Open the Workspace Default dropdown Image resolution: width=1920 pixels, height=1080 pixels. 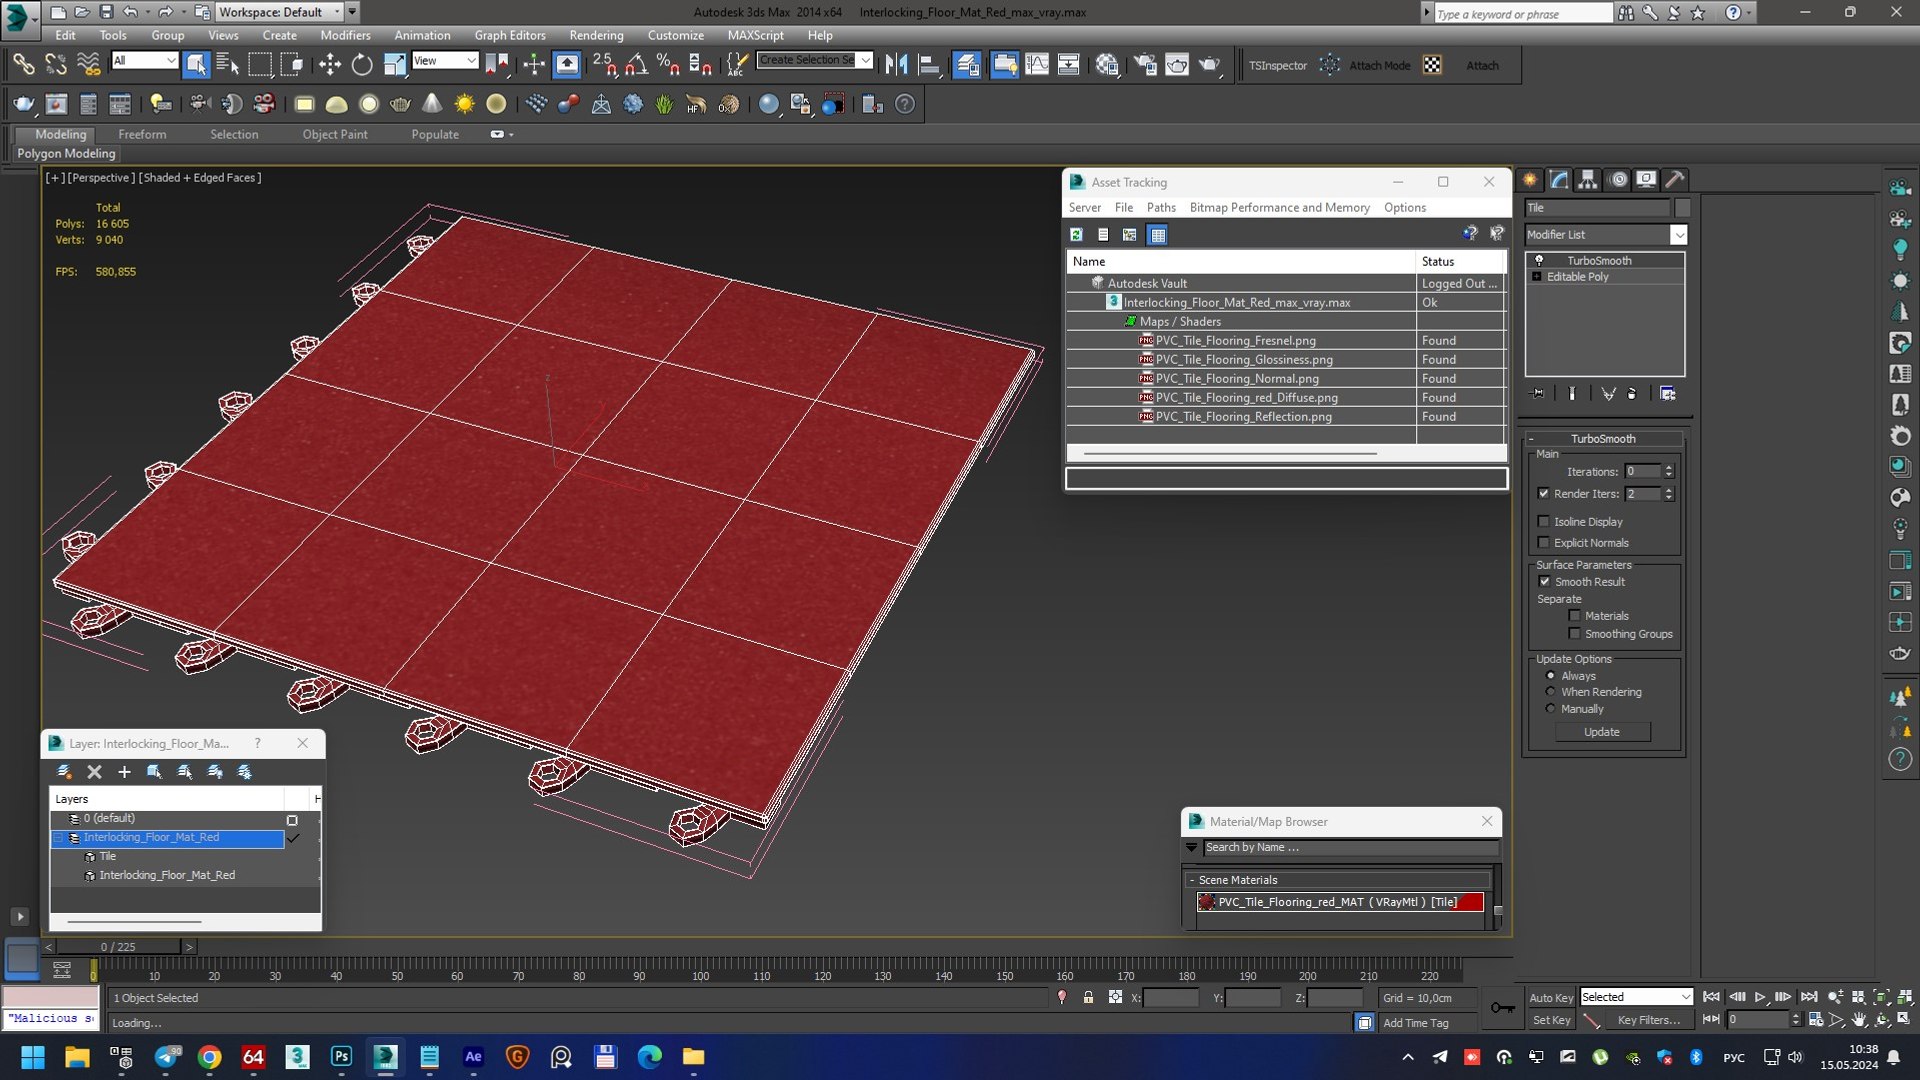(279, 12)
